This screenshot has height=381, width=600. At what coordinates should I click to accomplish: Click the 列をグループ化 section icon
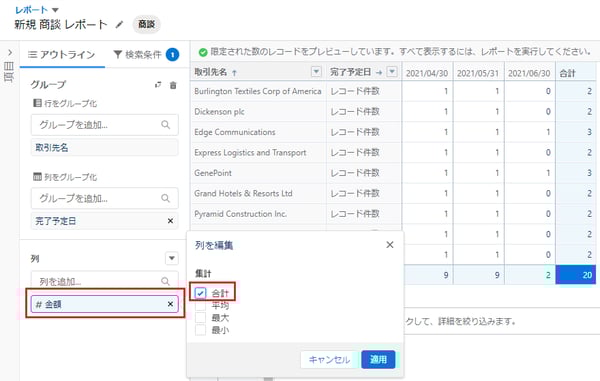(37, 176)
